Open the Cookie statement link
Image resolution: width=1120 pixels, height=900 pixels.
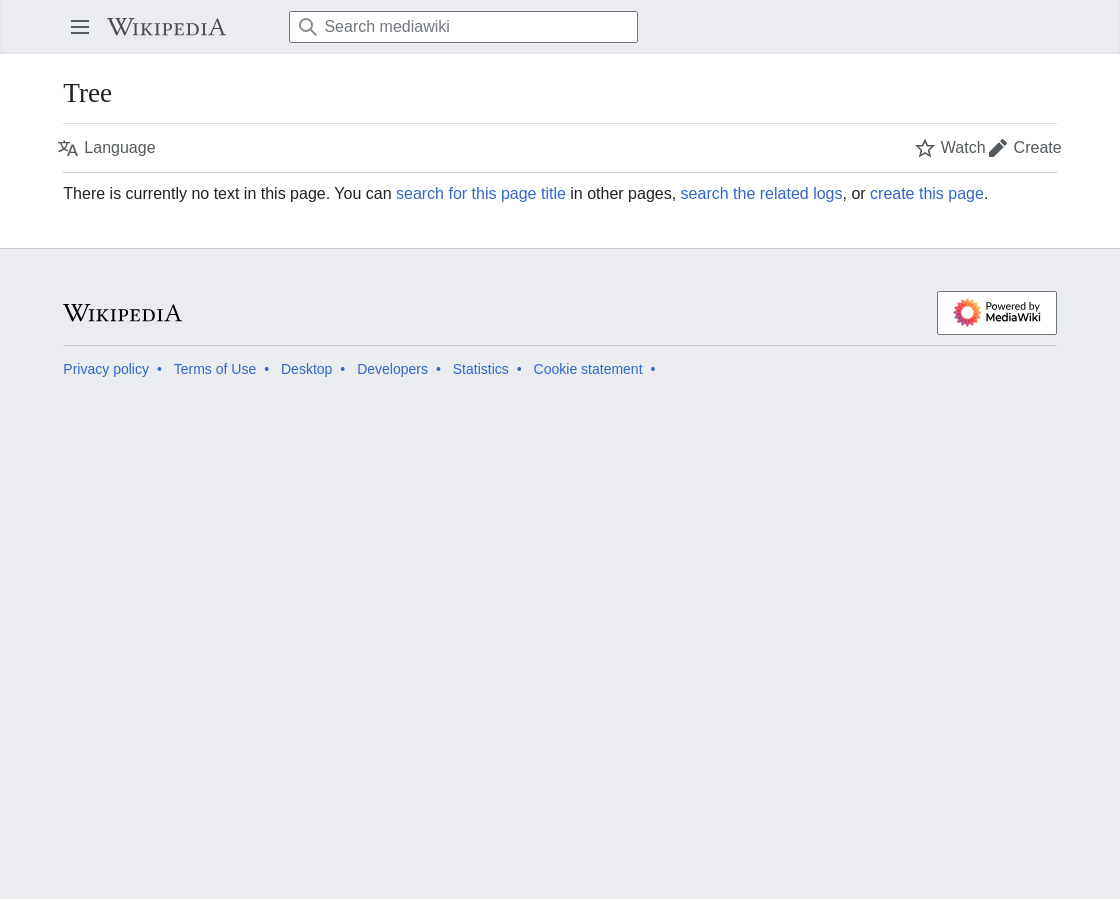[588, 369]
